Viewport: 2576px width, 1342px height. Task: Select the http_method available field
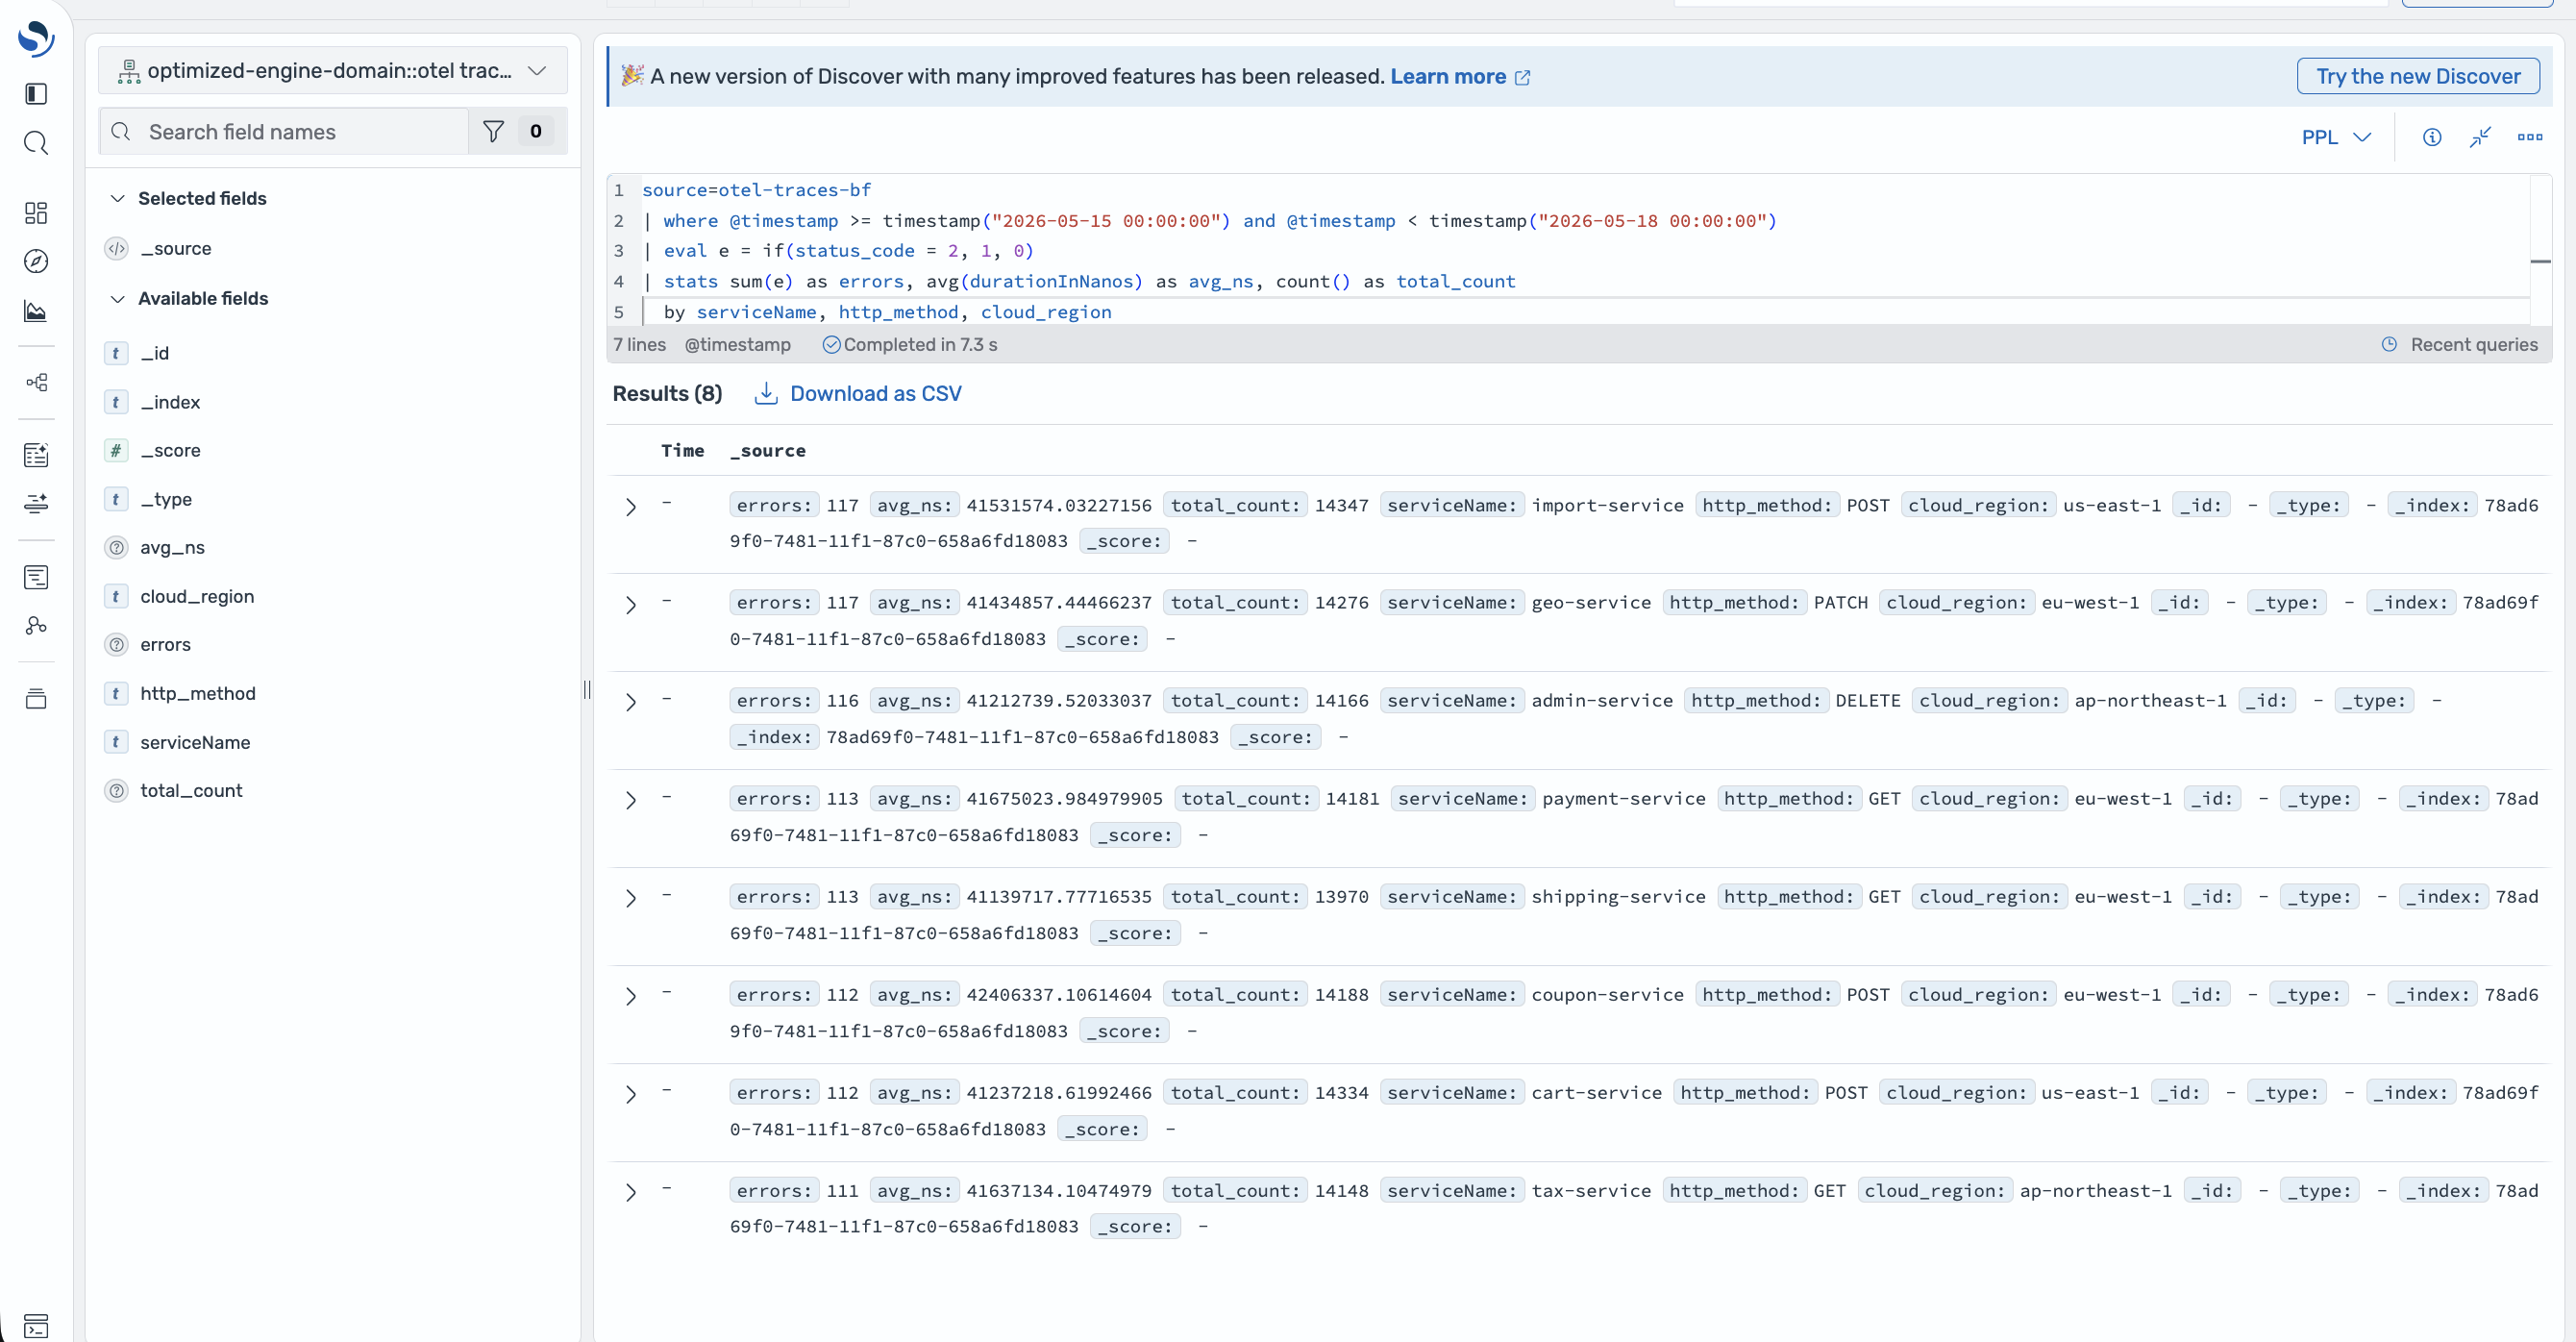point(198,693)
